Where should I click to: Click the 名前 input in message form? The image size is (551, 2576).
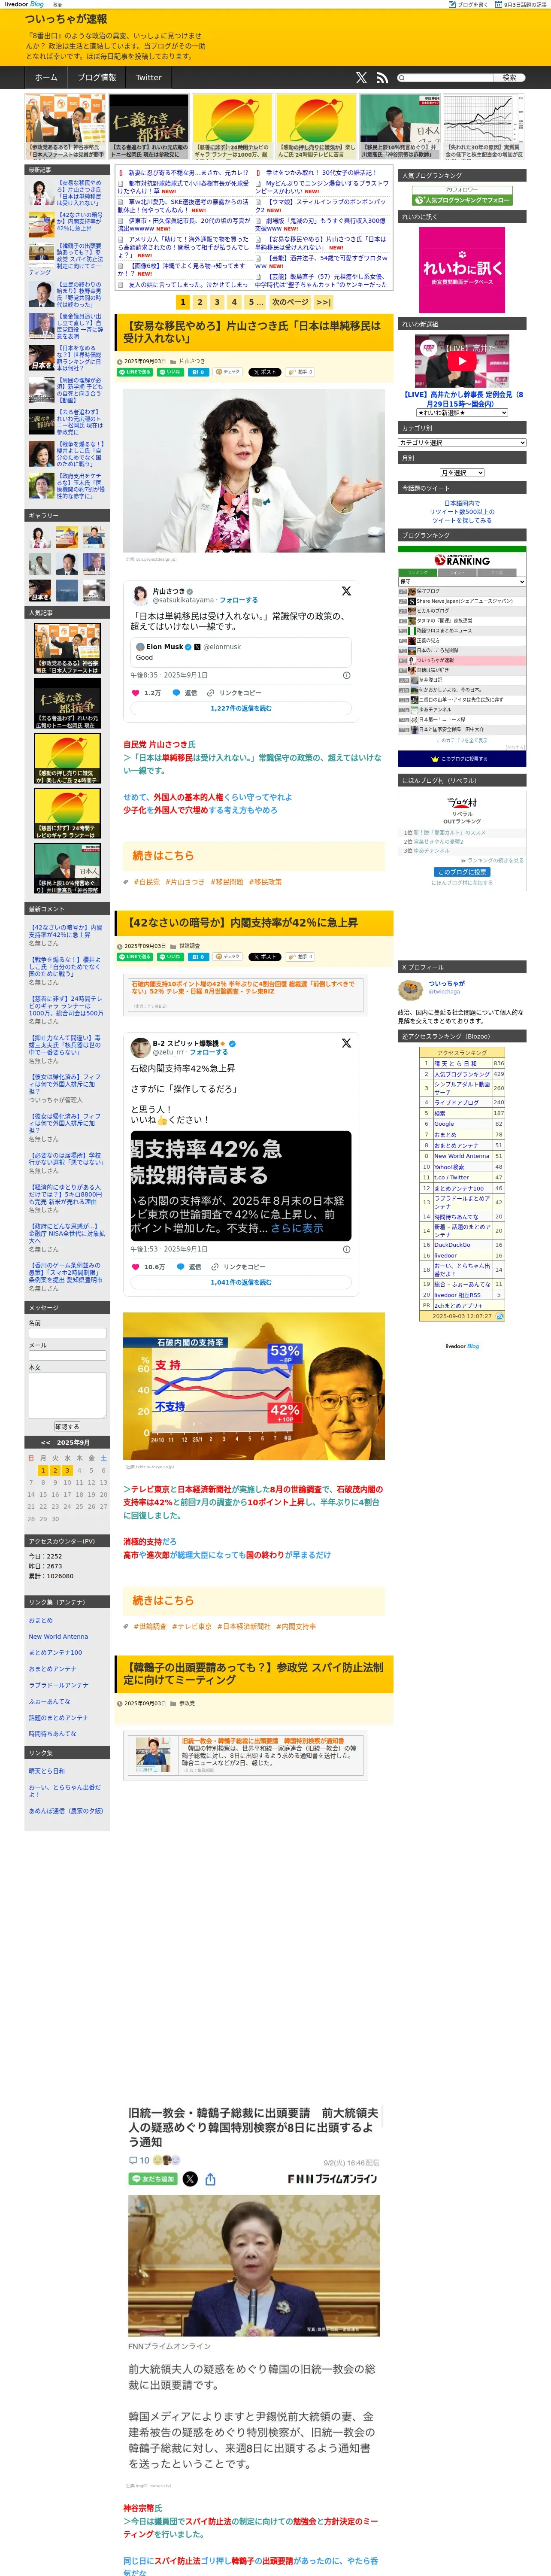tap(67, 1333)
